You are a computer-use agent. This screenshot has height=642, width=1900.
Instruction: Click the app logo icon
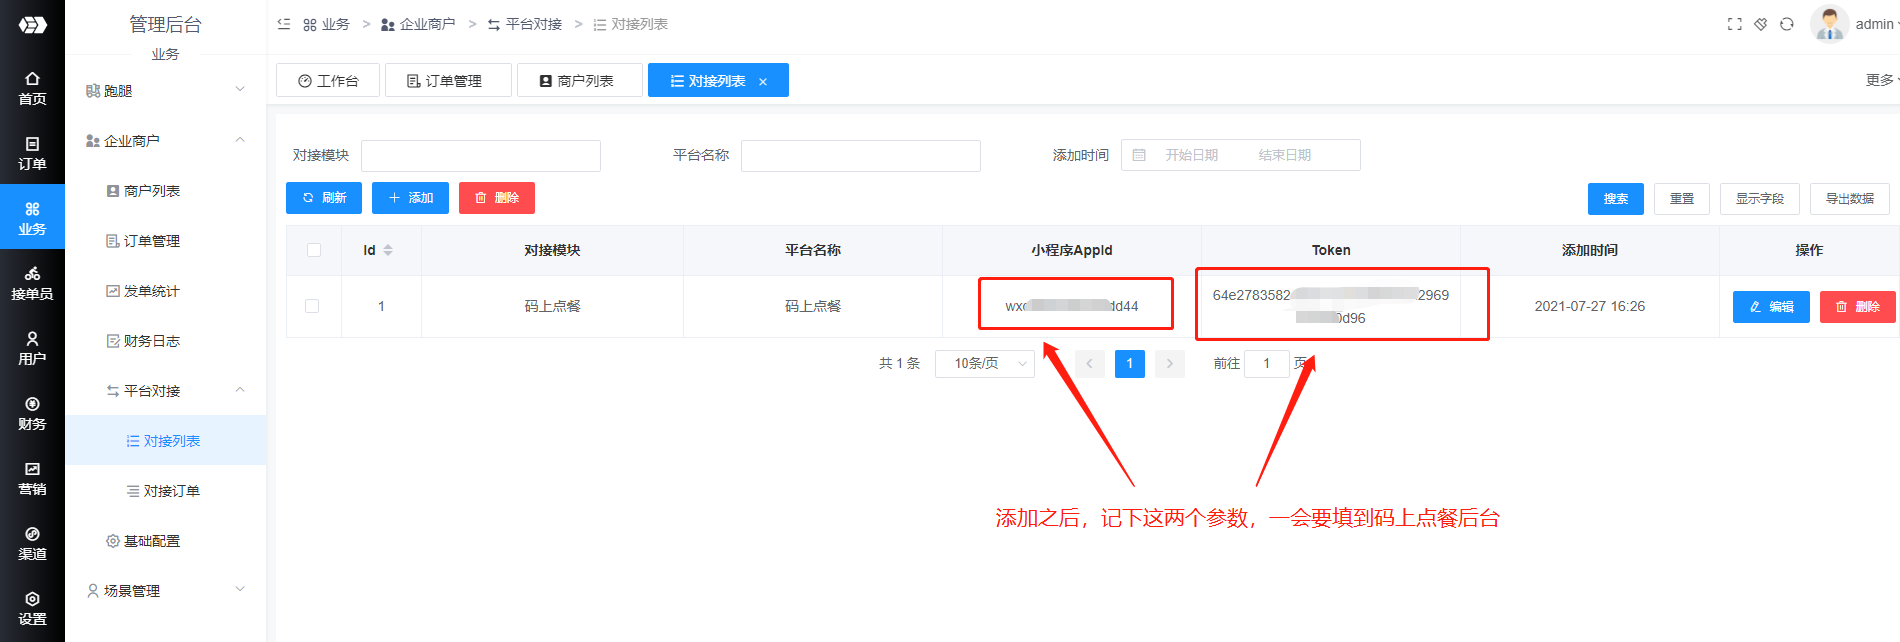(x=32, y=24)
